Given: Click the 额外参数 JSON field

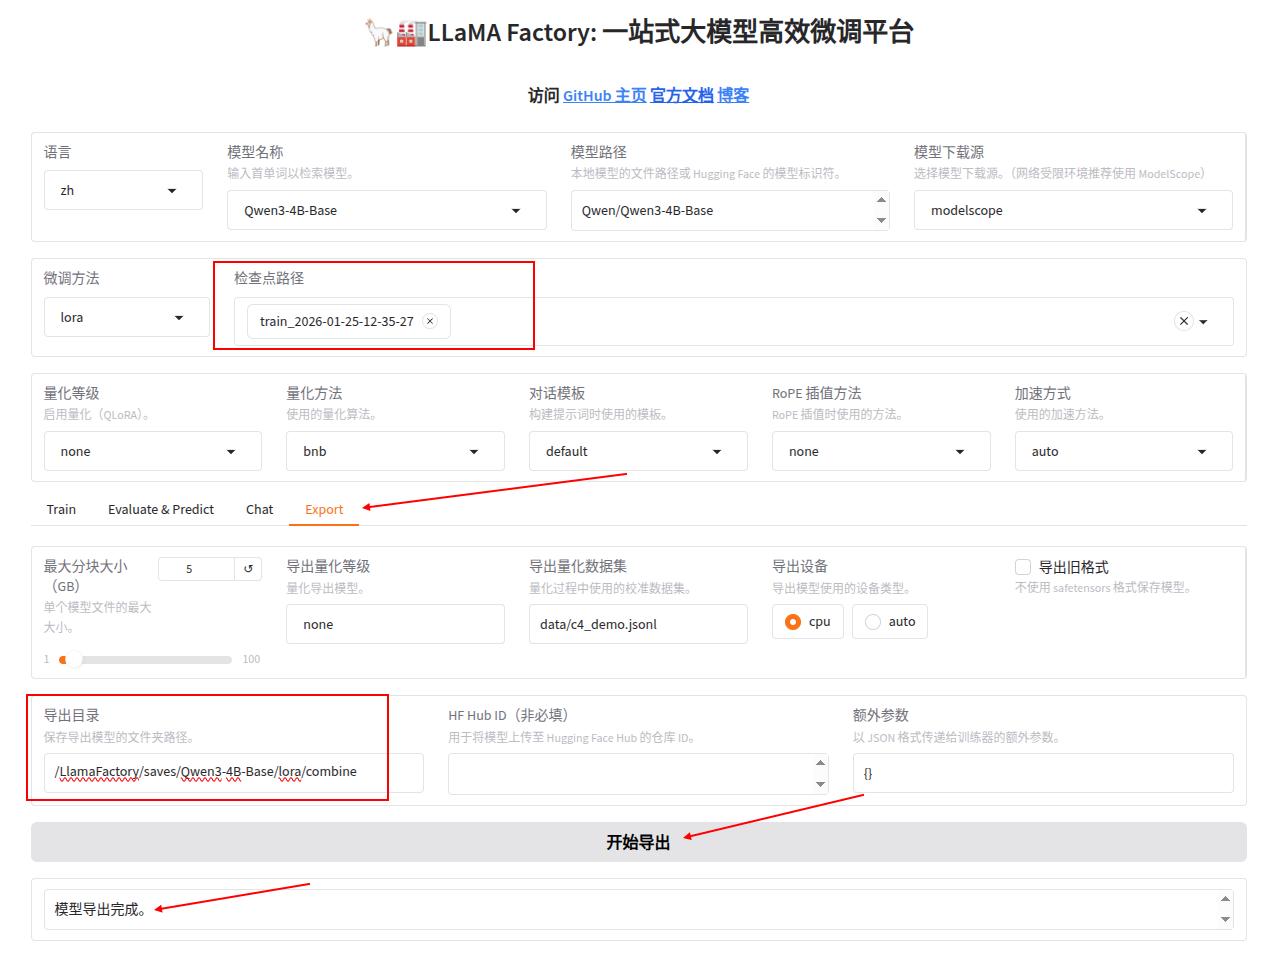Looking at the screenshot, I should click(x=1043, y=773).
